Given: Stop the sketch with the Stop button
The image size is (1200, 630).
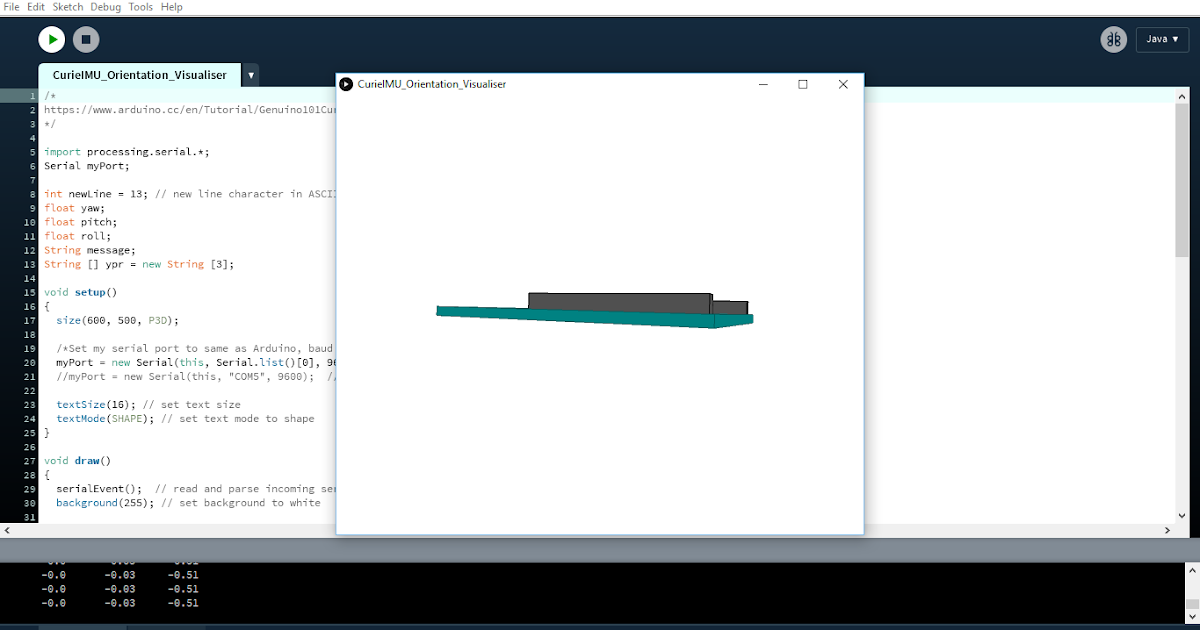Looking at the screenshot, I should pos(86,39).
